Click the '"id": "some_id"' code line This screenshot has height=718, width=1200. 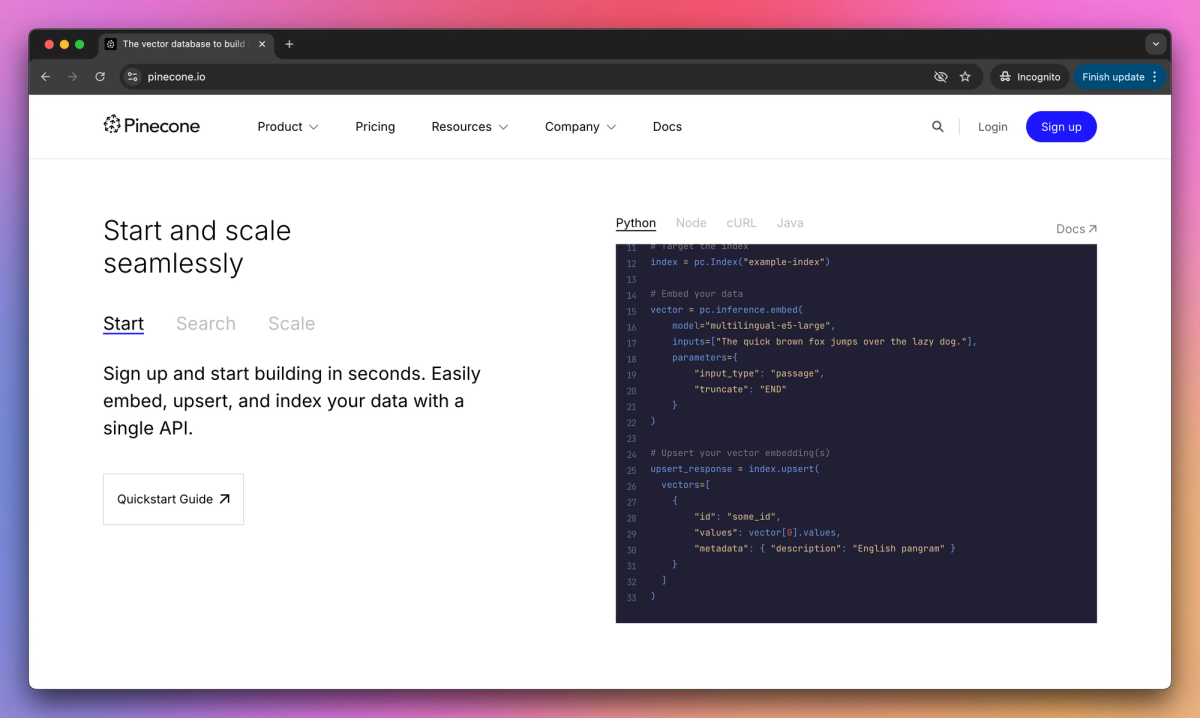[737, 517]
